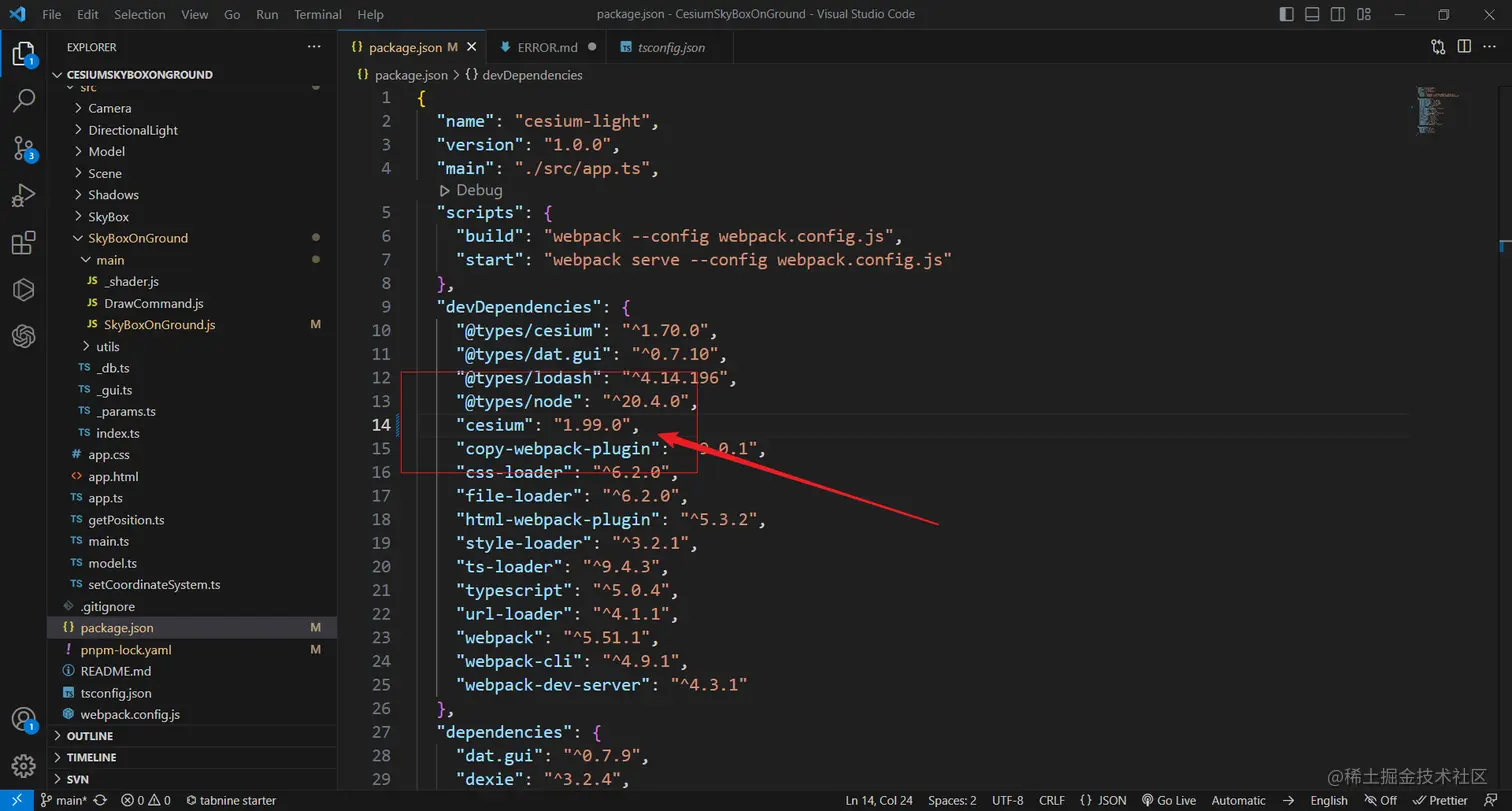Click the Go Live server button

pos(1169,800)
